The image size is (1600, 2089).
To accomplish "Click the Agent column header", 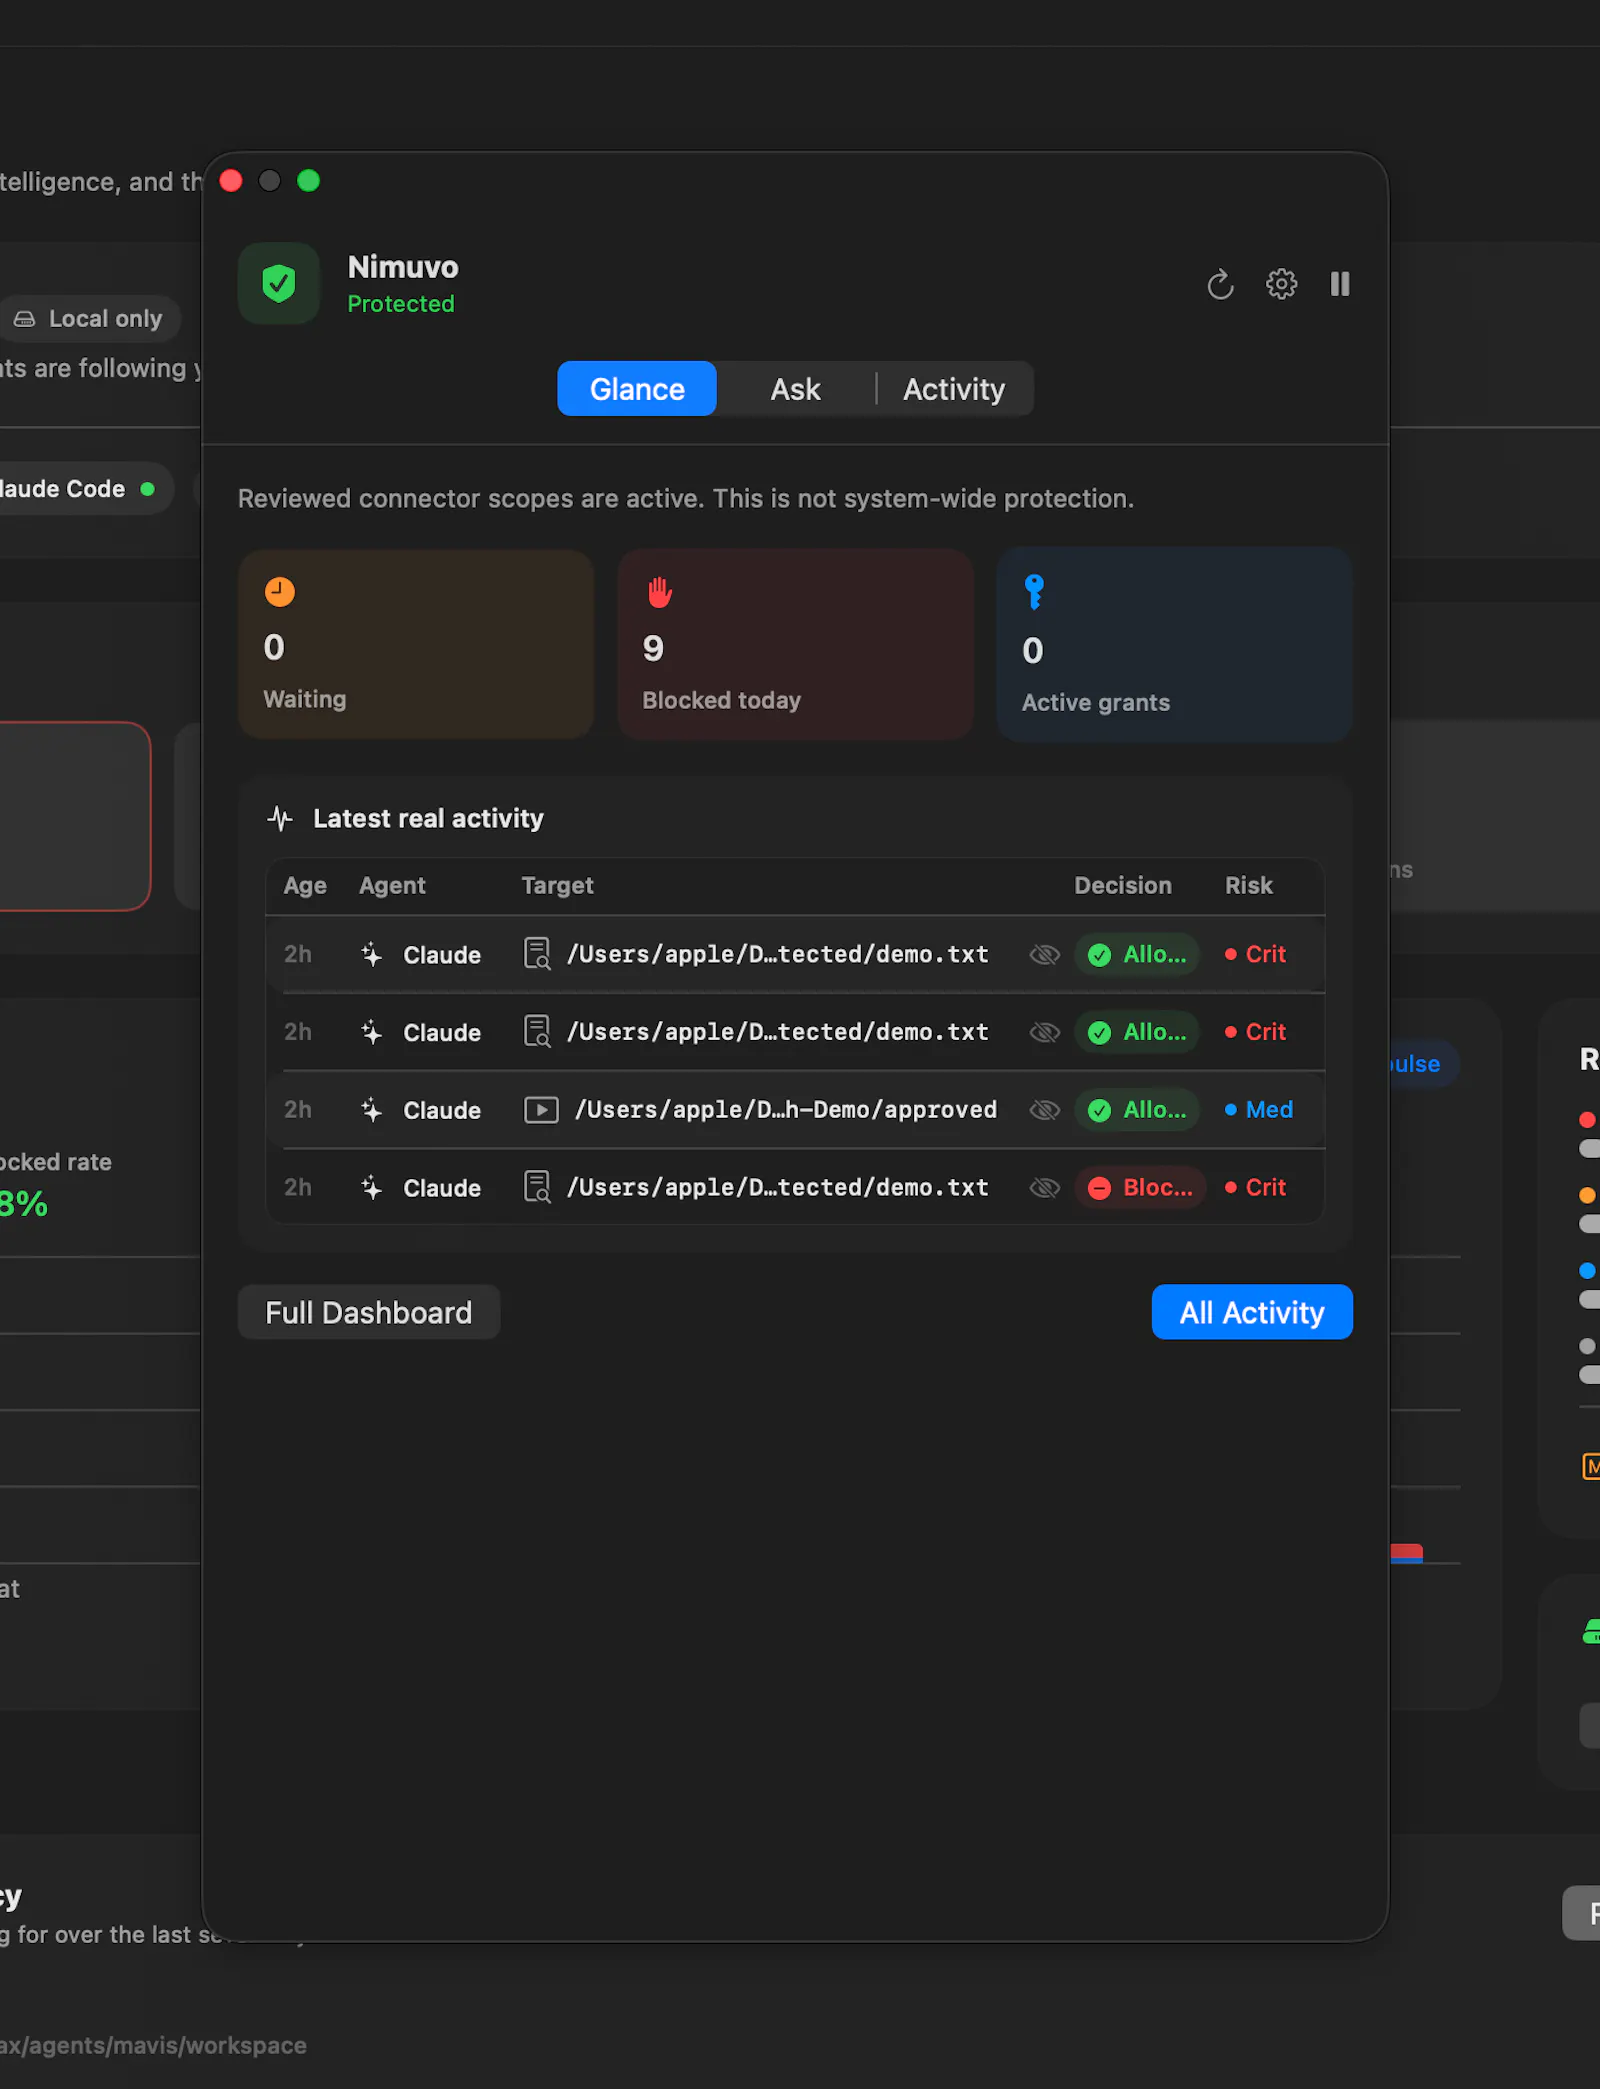I will pos(392,886).
